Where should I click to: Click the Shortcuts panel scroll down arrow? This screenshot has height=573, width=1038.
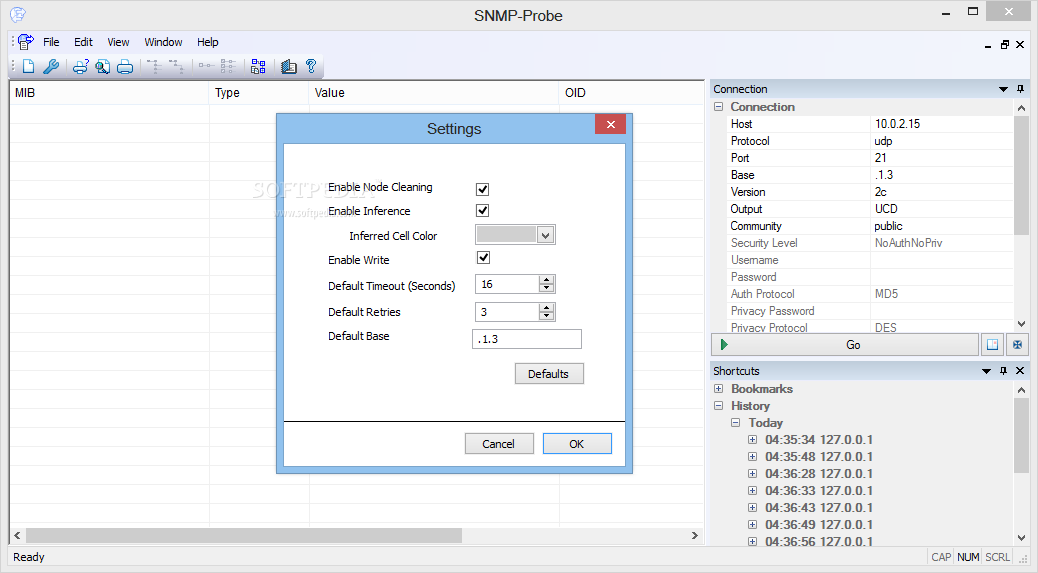tap(1021, 538)
